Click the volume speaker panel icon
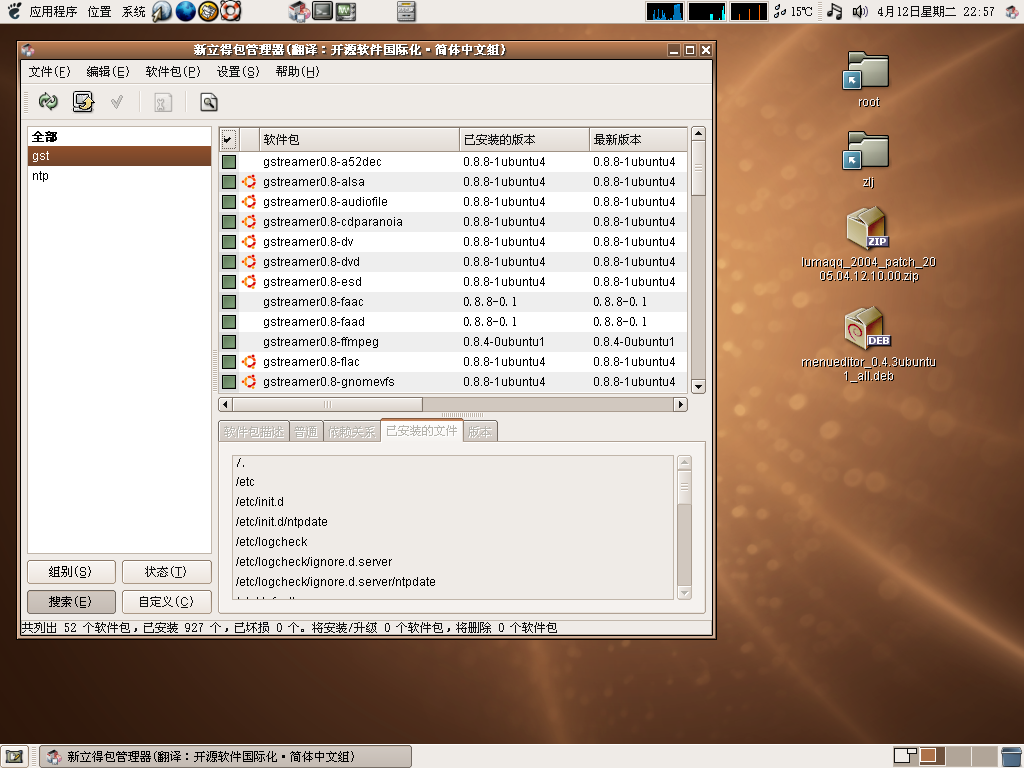The image size is (1024, 768). click(x=860, y=11)
